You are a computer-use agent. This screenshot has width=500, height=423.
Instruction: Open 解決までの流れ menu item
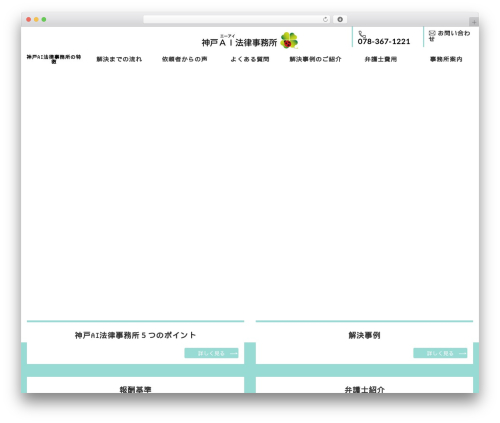[119, 59]
